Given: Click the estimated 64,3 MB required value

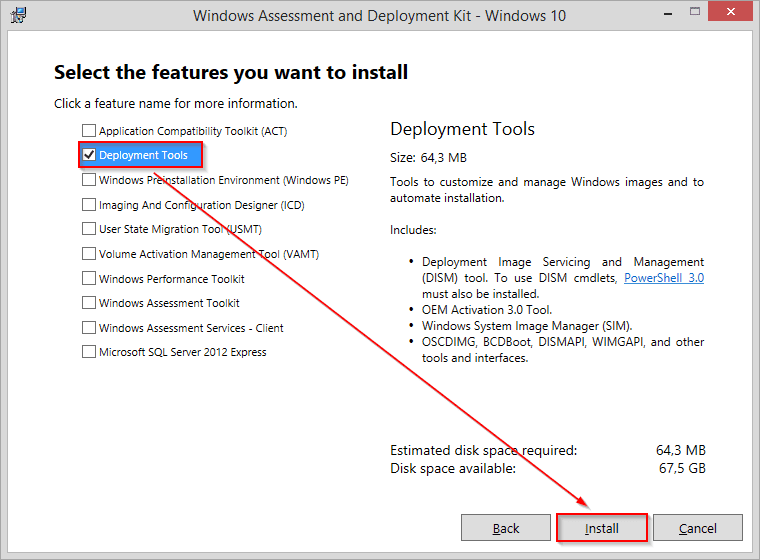Looking at the screenshot, I should (681, 450).
